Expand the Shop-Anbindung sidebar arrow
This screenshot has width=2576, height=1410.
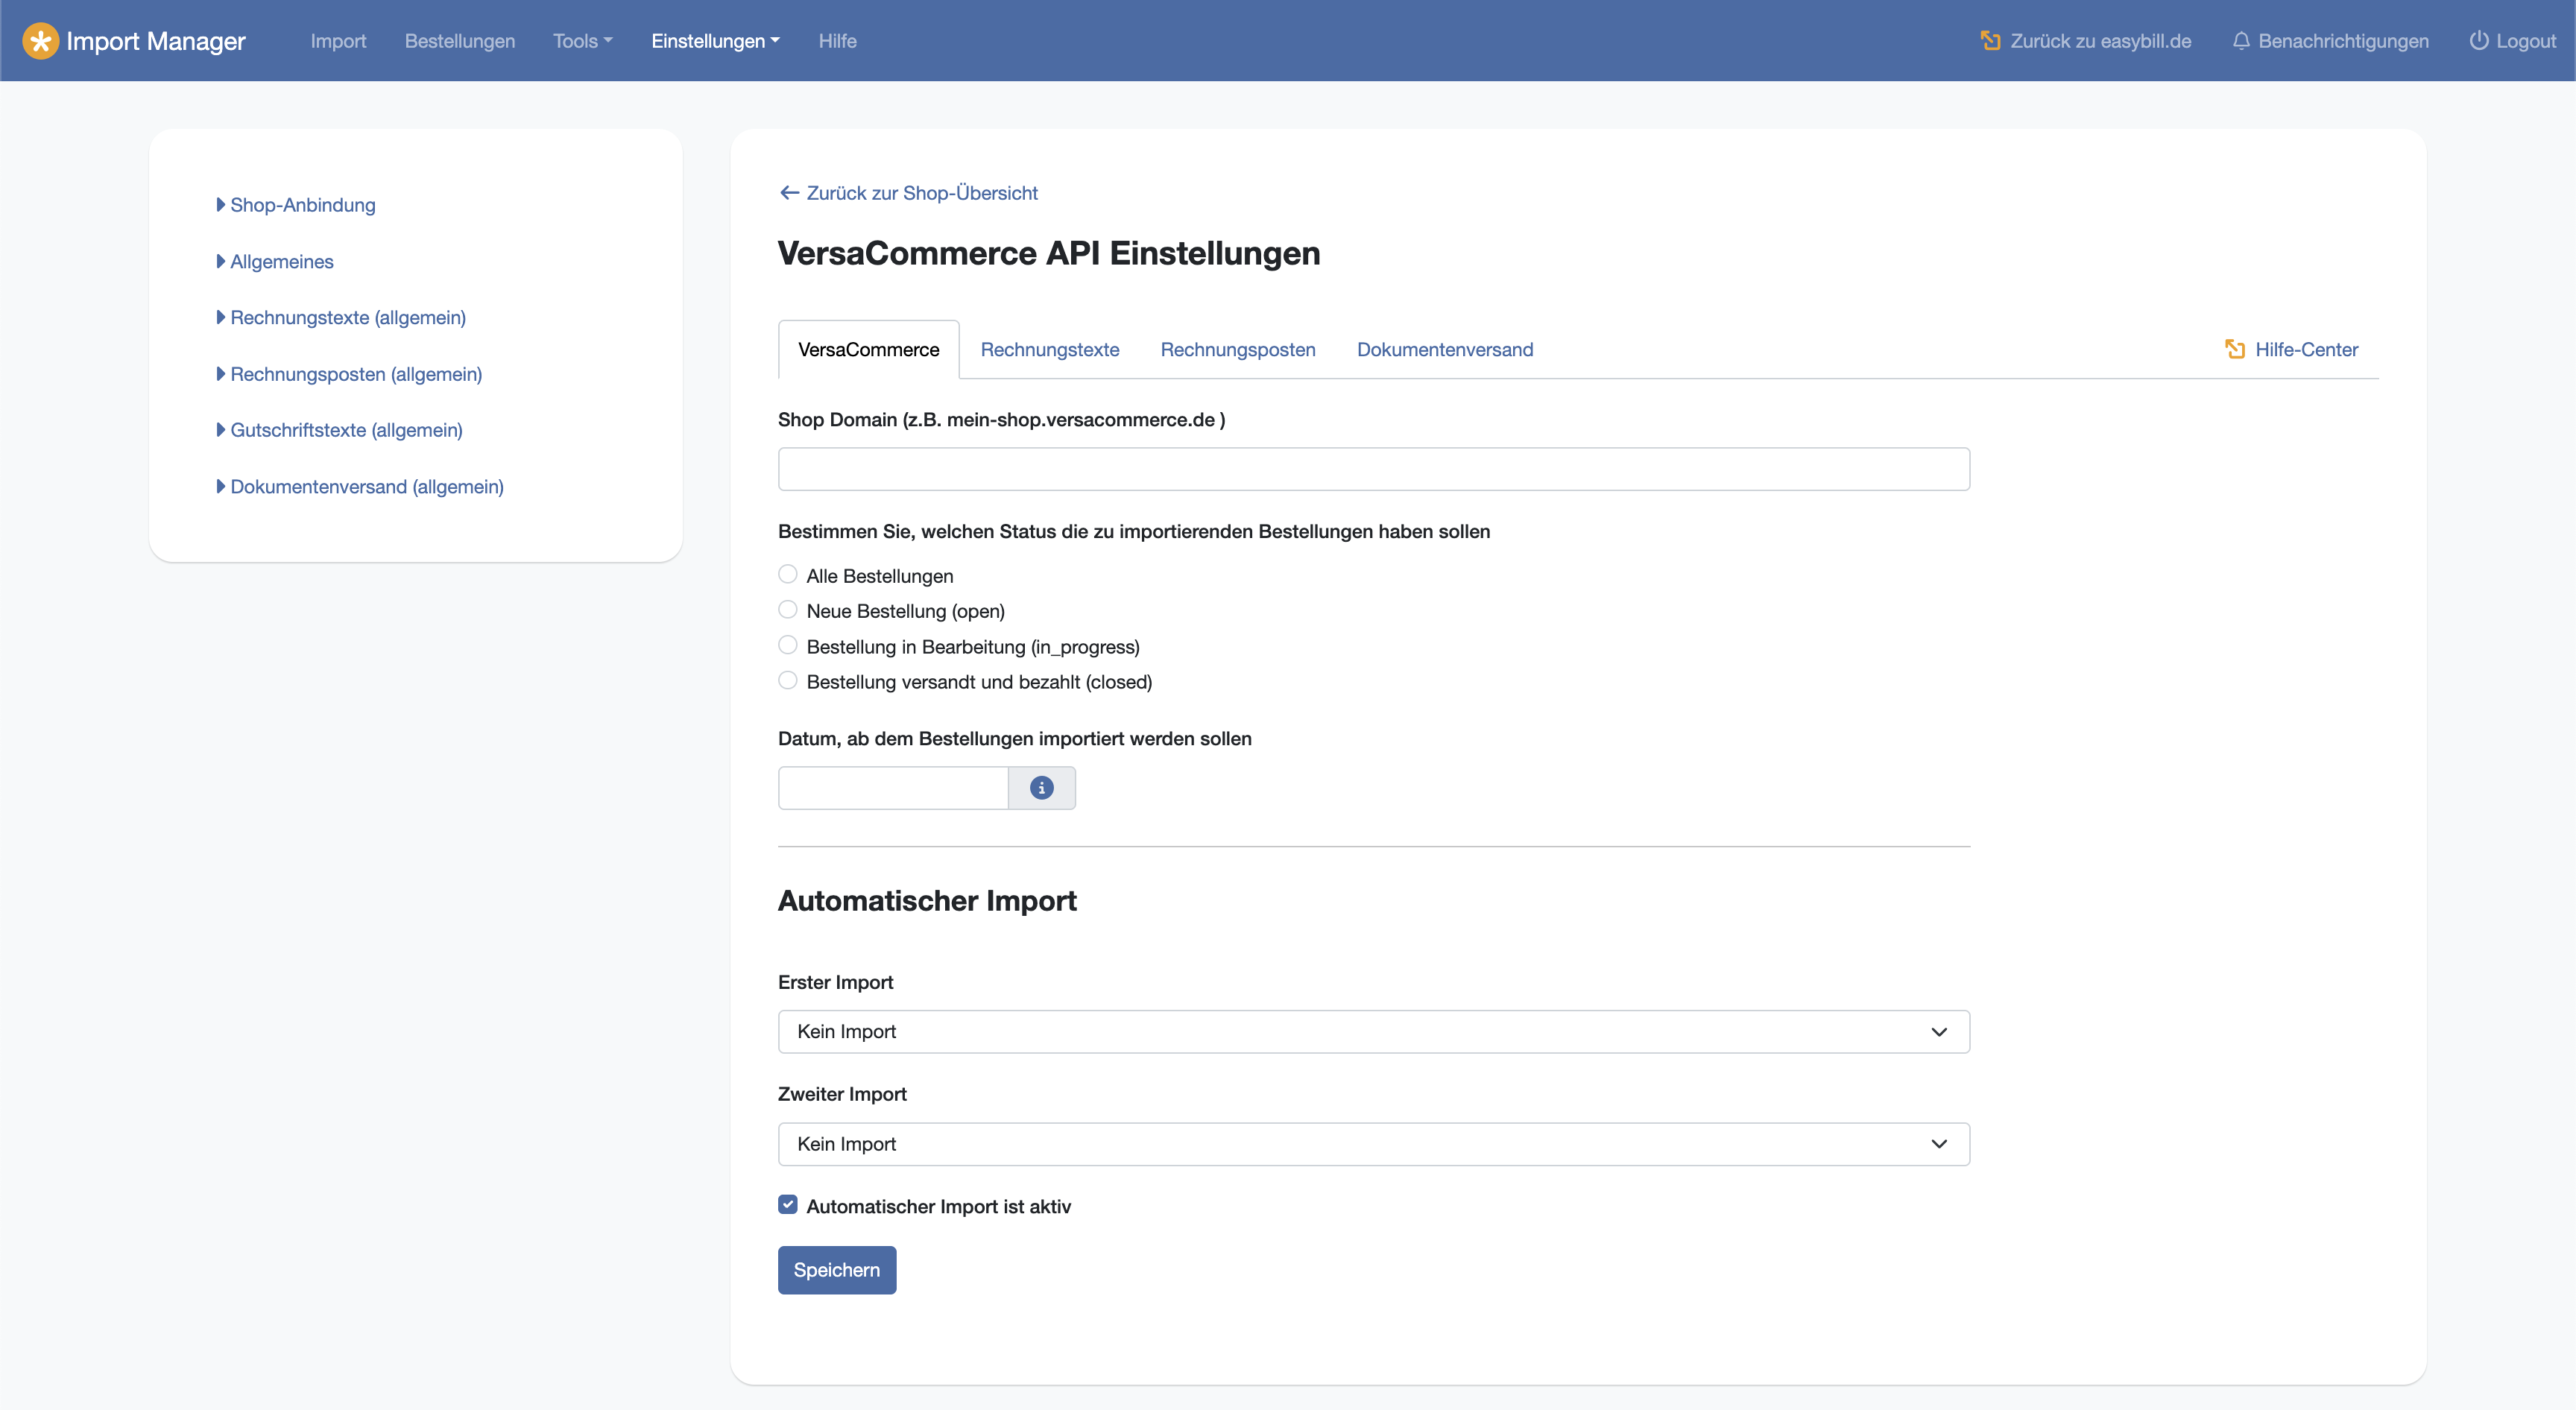pos(221,205)
